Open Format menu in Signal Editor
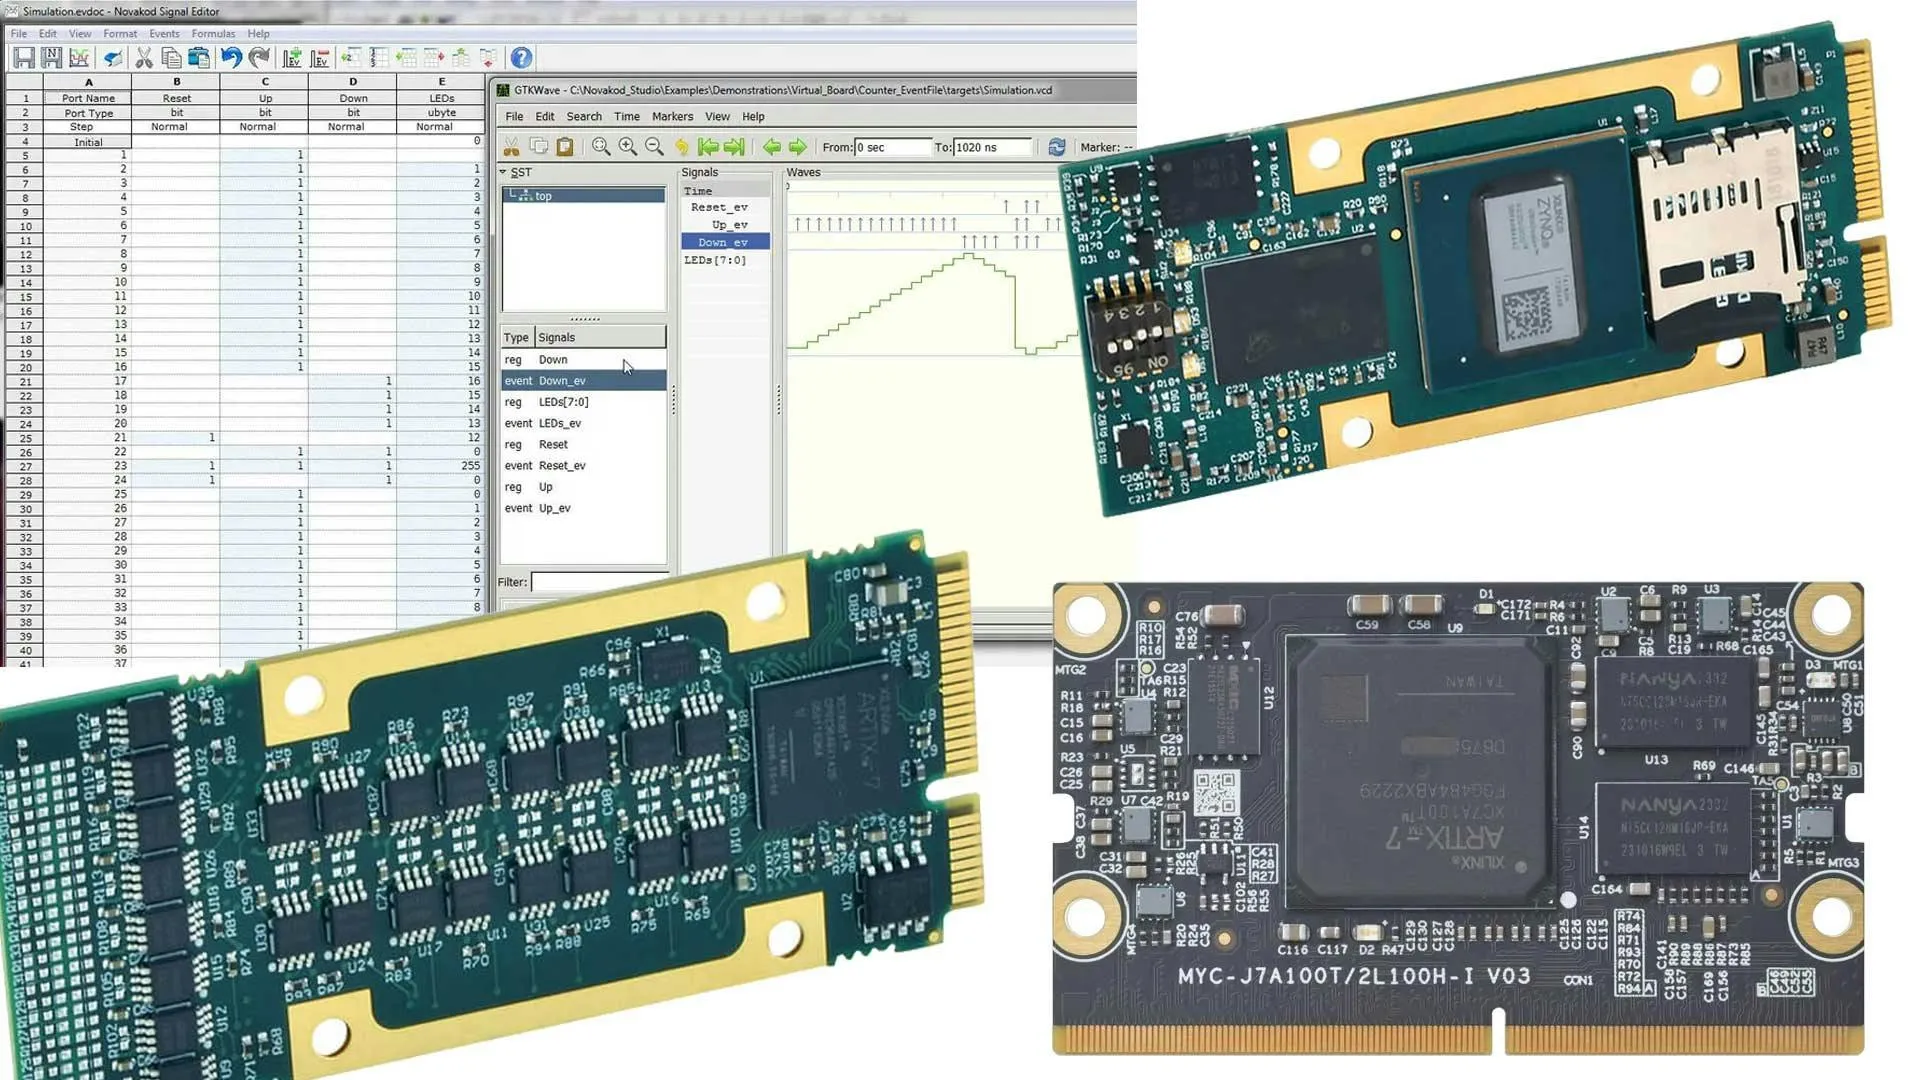 120,33
